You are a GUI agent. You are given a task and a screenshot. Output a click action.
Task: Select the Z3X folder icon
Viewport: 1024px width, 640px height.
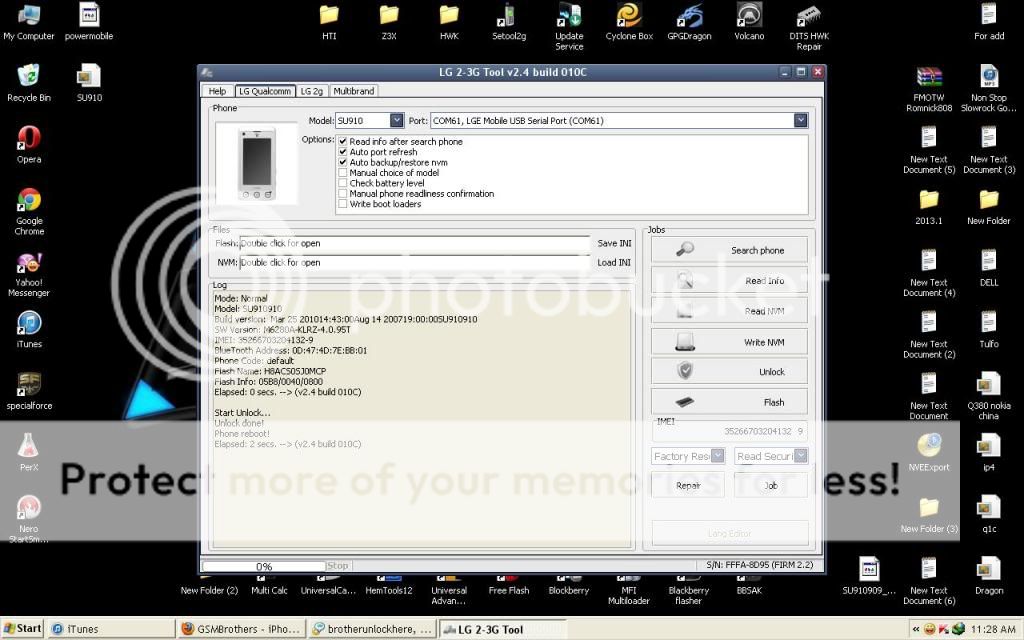pos(389,22)
